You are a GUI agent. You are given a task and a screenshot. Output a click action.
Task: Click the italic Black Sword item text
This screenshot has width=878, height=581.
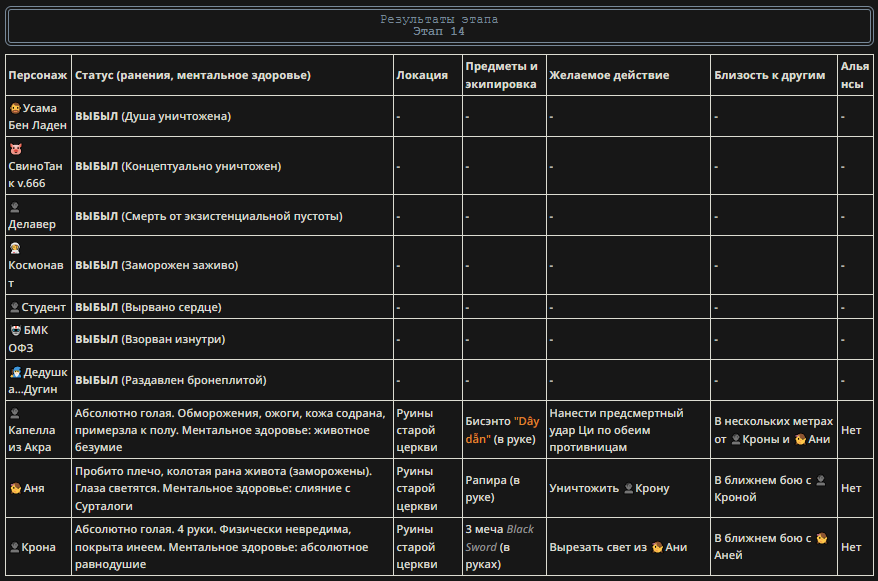[x=499, y=538]
